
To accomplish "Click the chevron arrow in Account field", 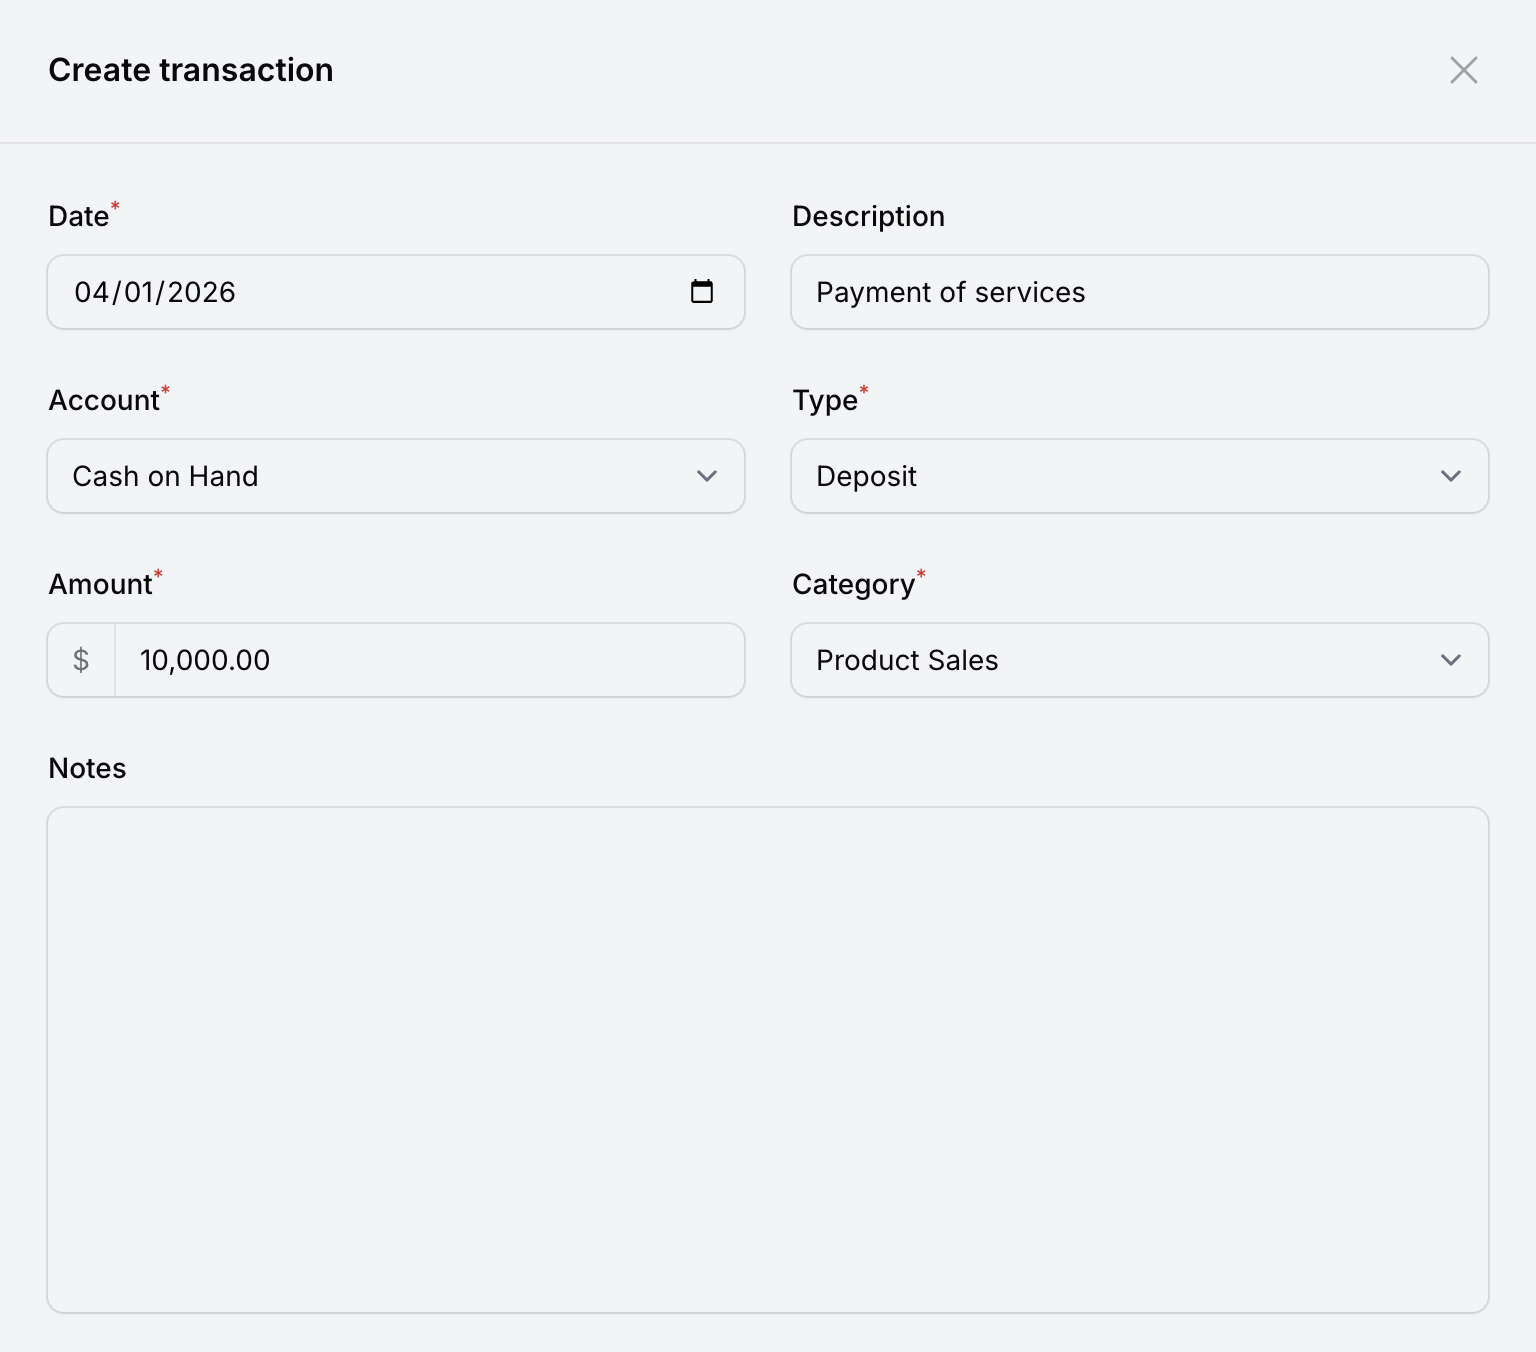I will 707,476.
